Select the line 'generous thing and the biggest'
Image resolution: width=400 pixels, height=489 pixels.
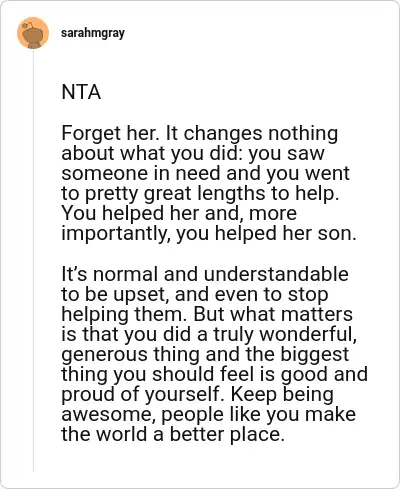point(205,354)
